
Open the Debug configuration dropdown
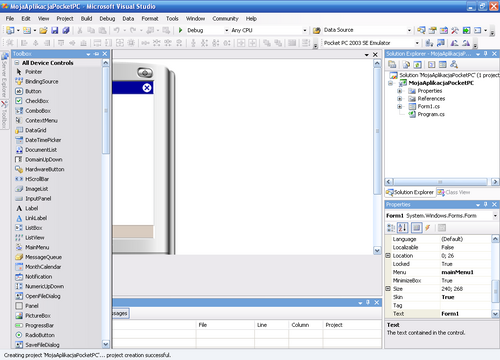pyautogui.click(x=227, y=30)
